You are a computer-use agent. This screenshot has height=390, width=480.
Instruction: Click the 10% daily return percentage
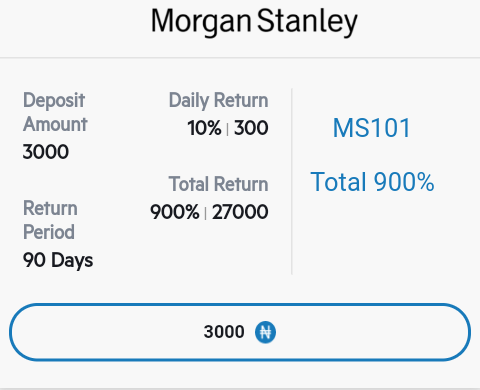(204, 128)
